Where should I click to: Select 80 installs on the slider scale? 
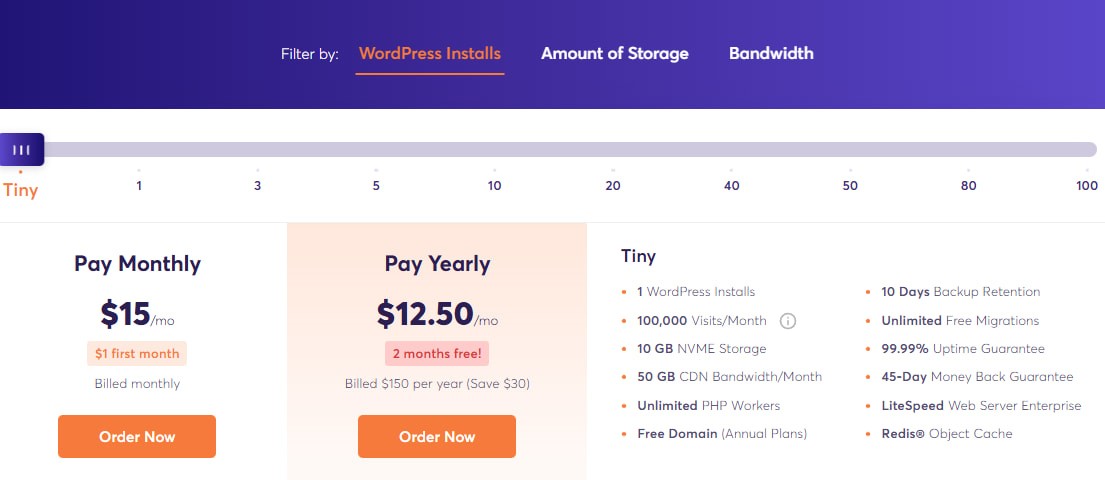point(969,186)
